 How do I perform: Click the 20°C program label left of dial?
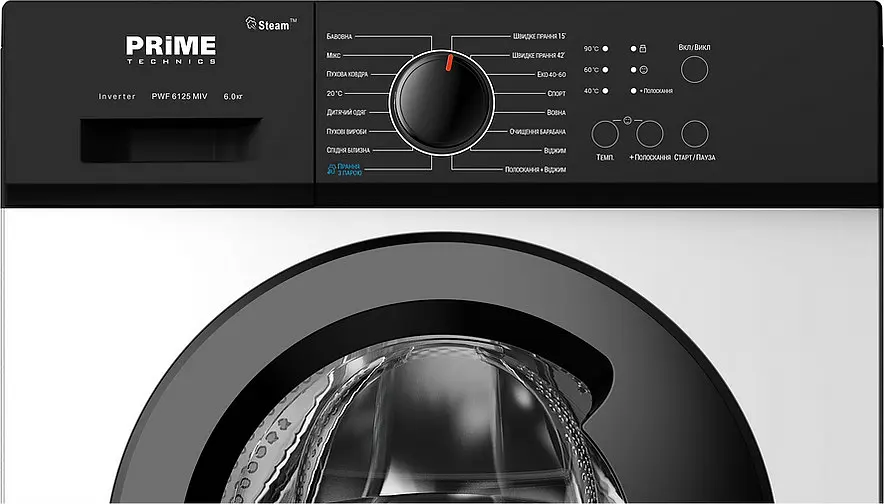coord(334,94)
